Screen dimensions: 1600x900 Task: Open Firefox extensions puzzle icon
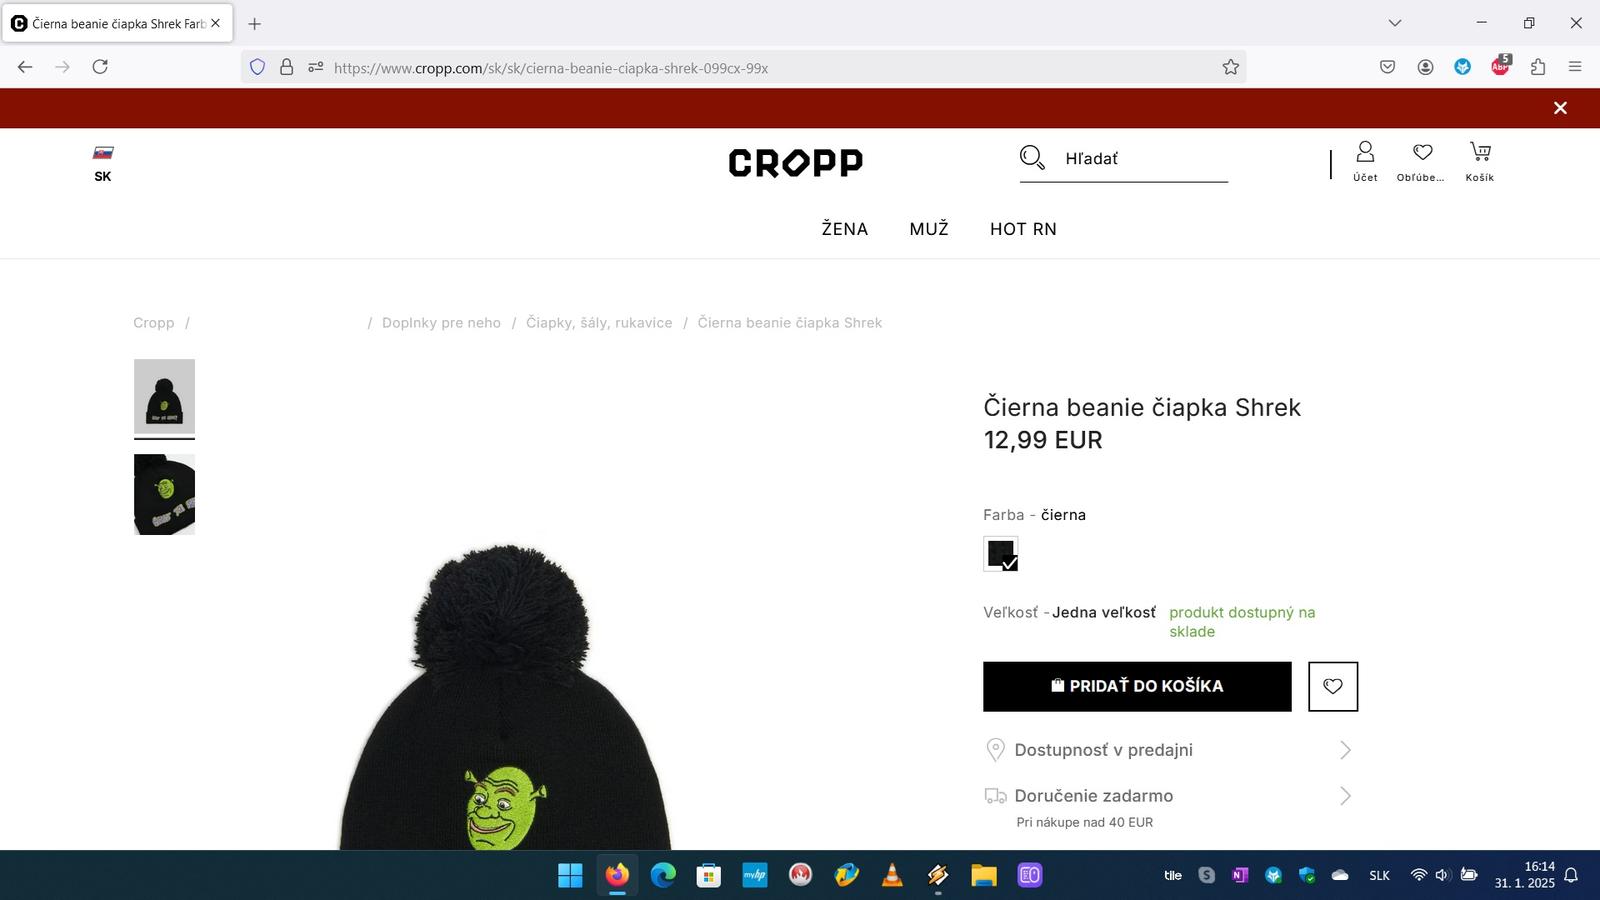coord(1538,67)
